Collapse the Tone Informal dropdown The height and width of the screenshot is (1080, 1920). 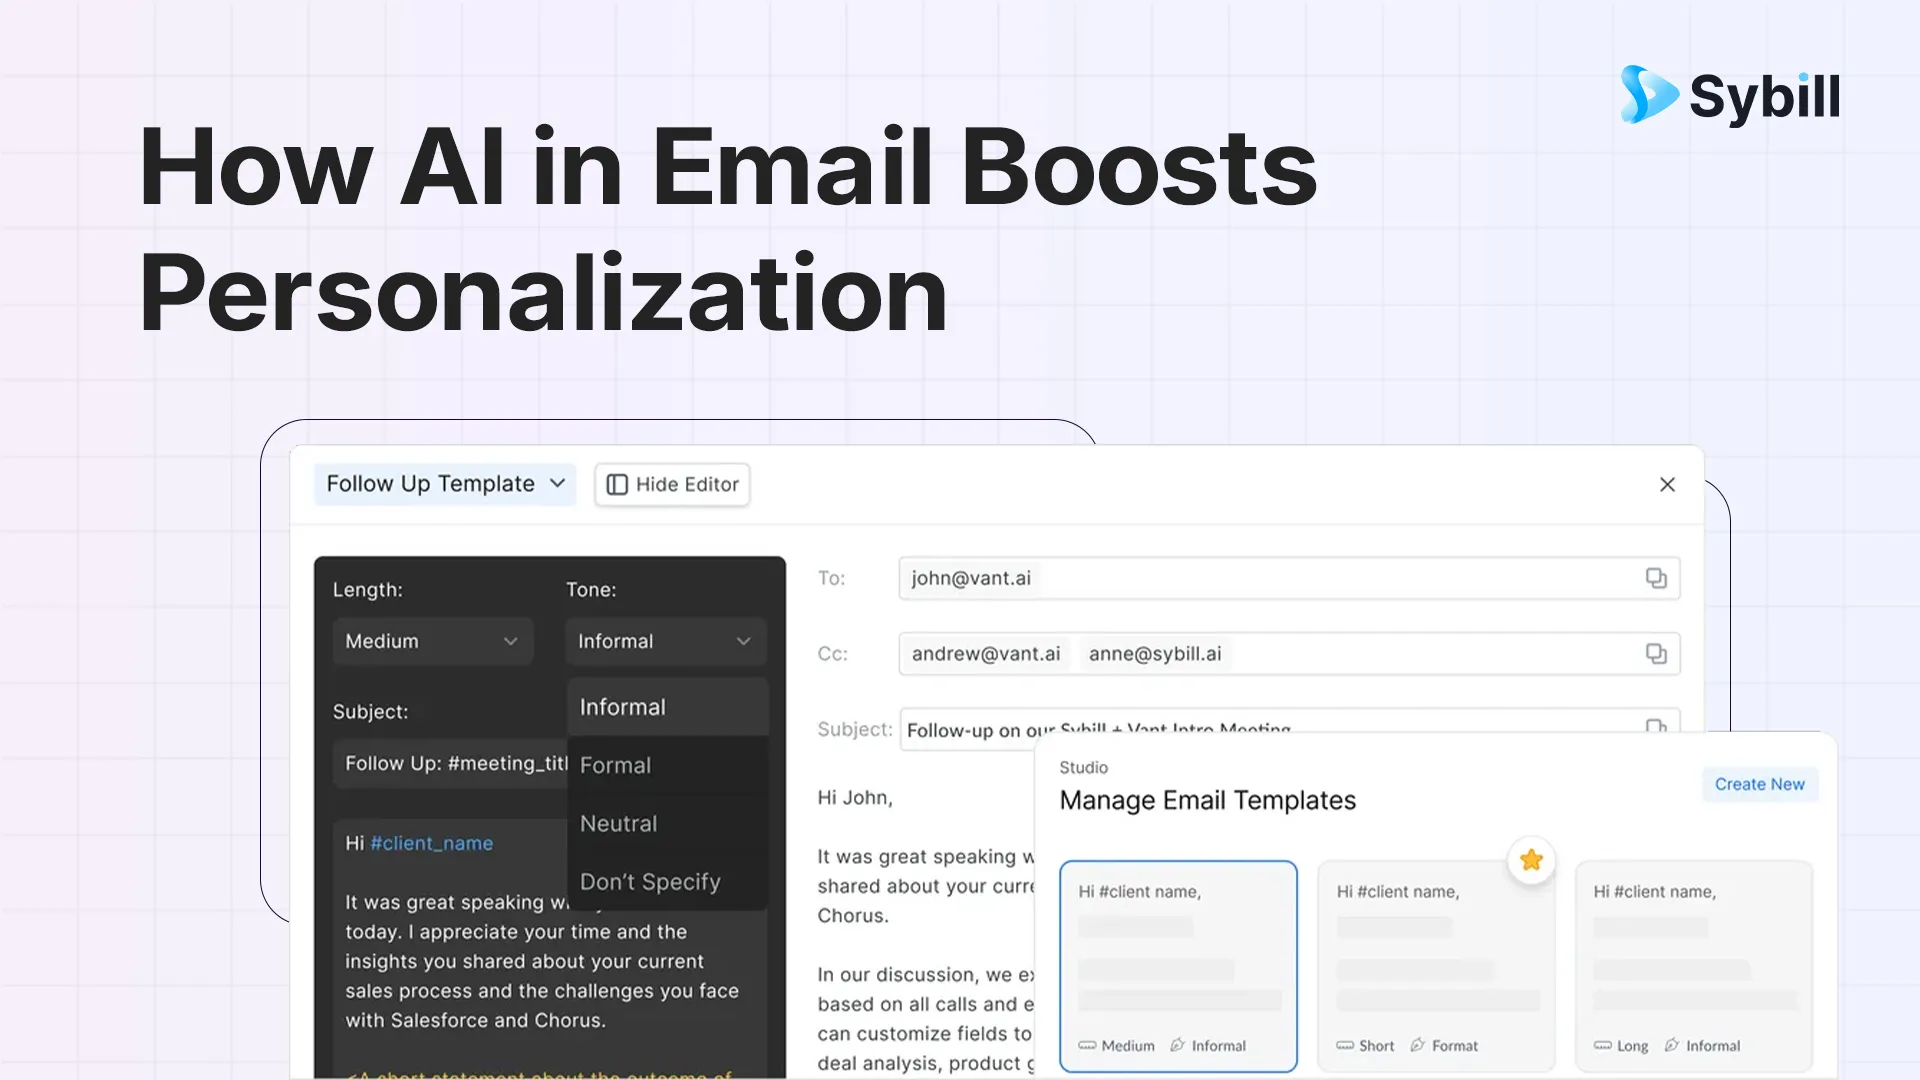665,642
